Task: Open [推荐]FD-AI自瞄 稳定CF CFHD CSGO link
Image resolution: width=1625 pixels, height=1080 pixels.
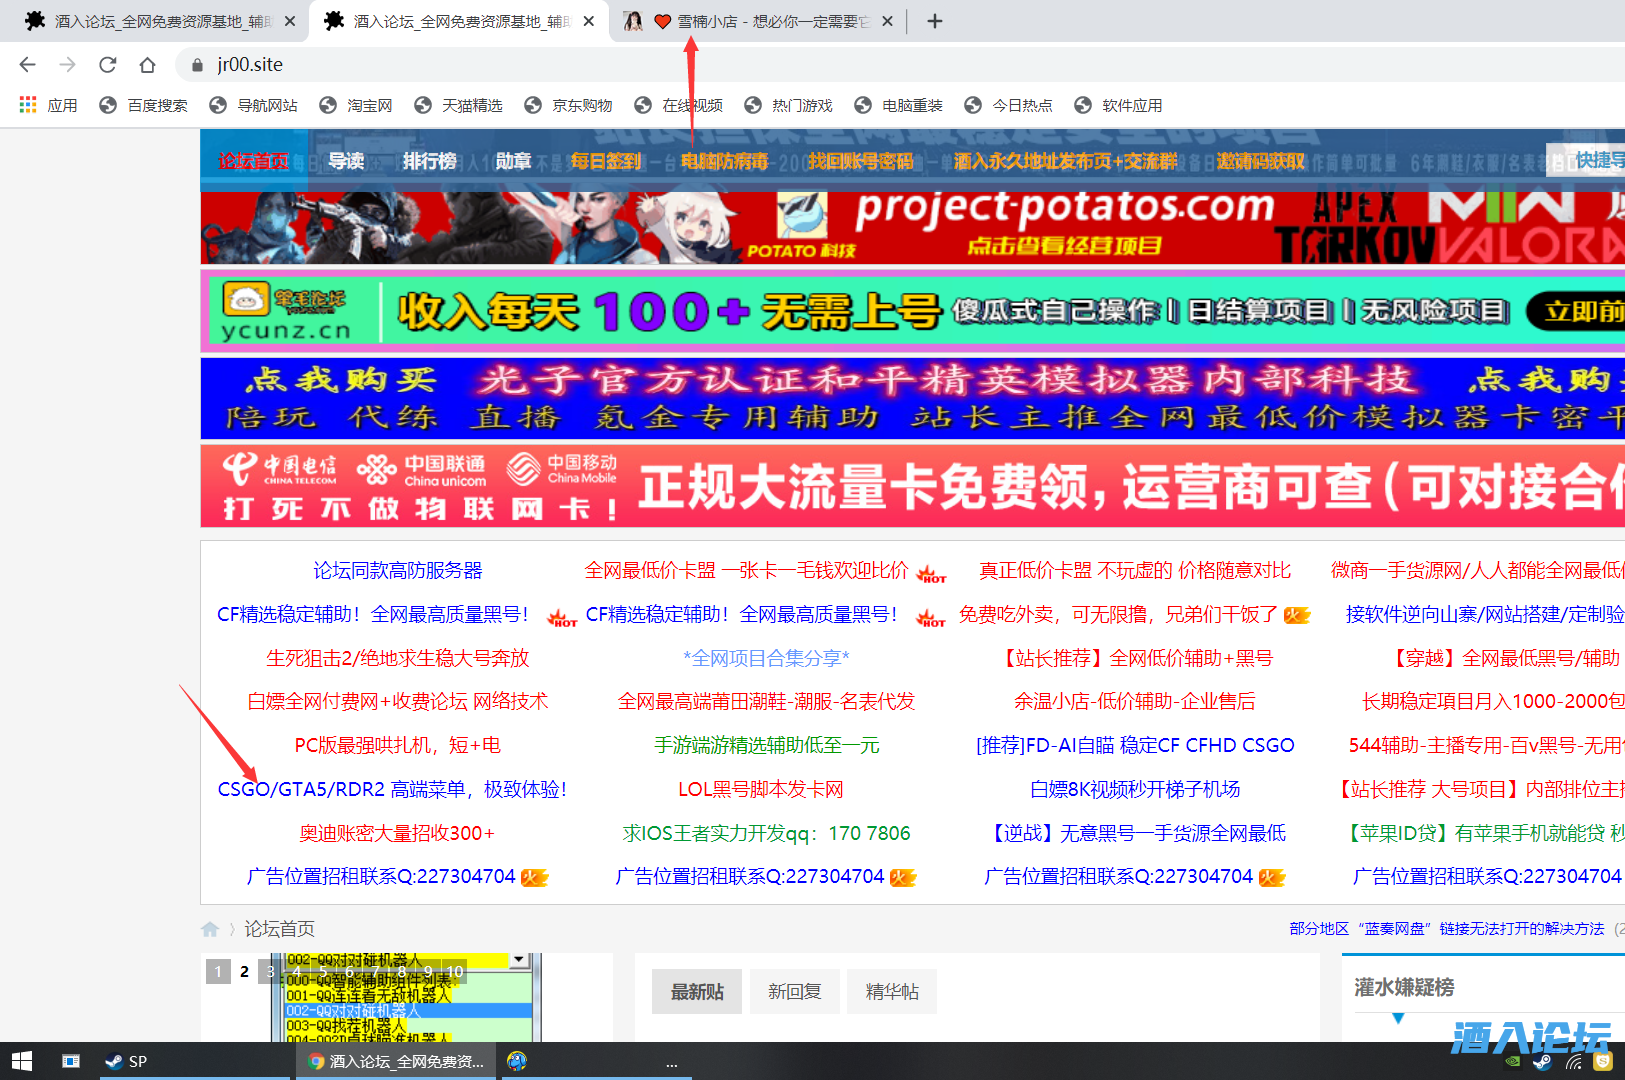Action: (1135, 745)
